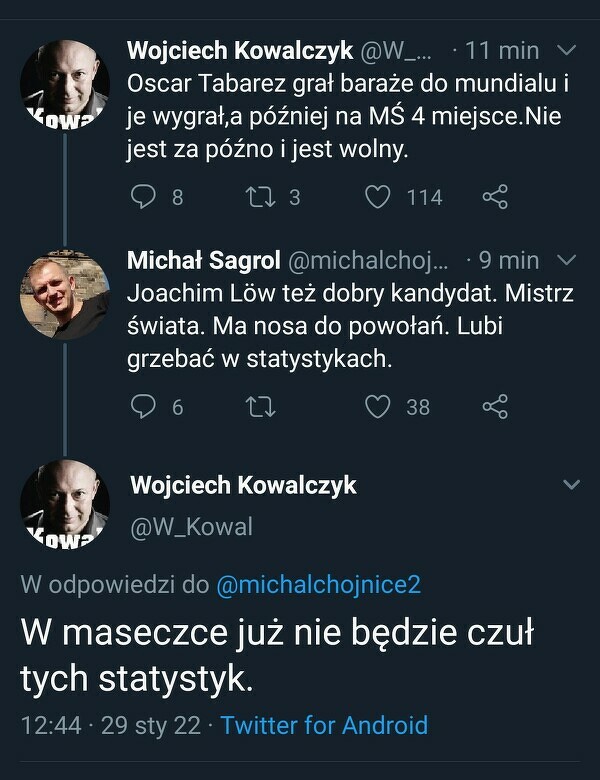Reply to Michał Sagrol's Joachim Löw tweet

(145, 406)
